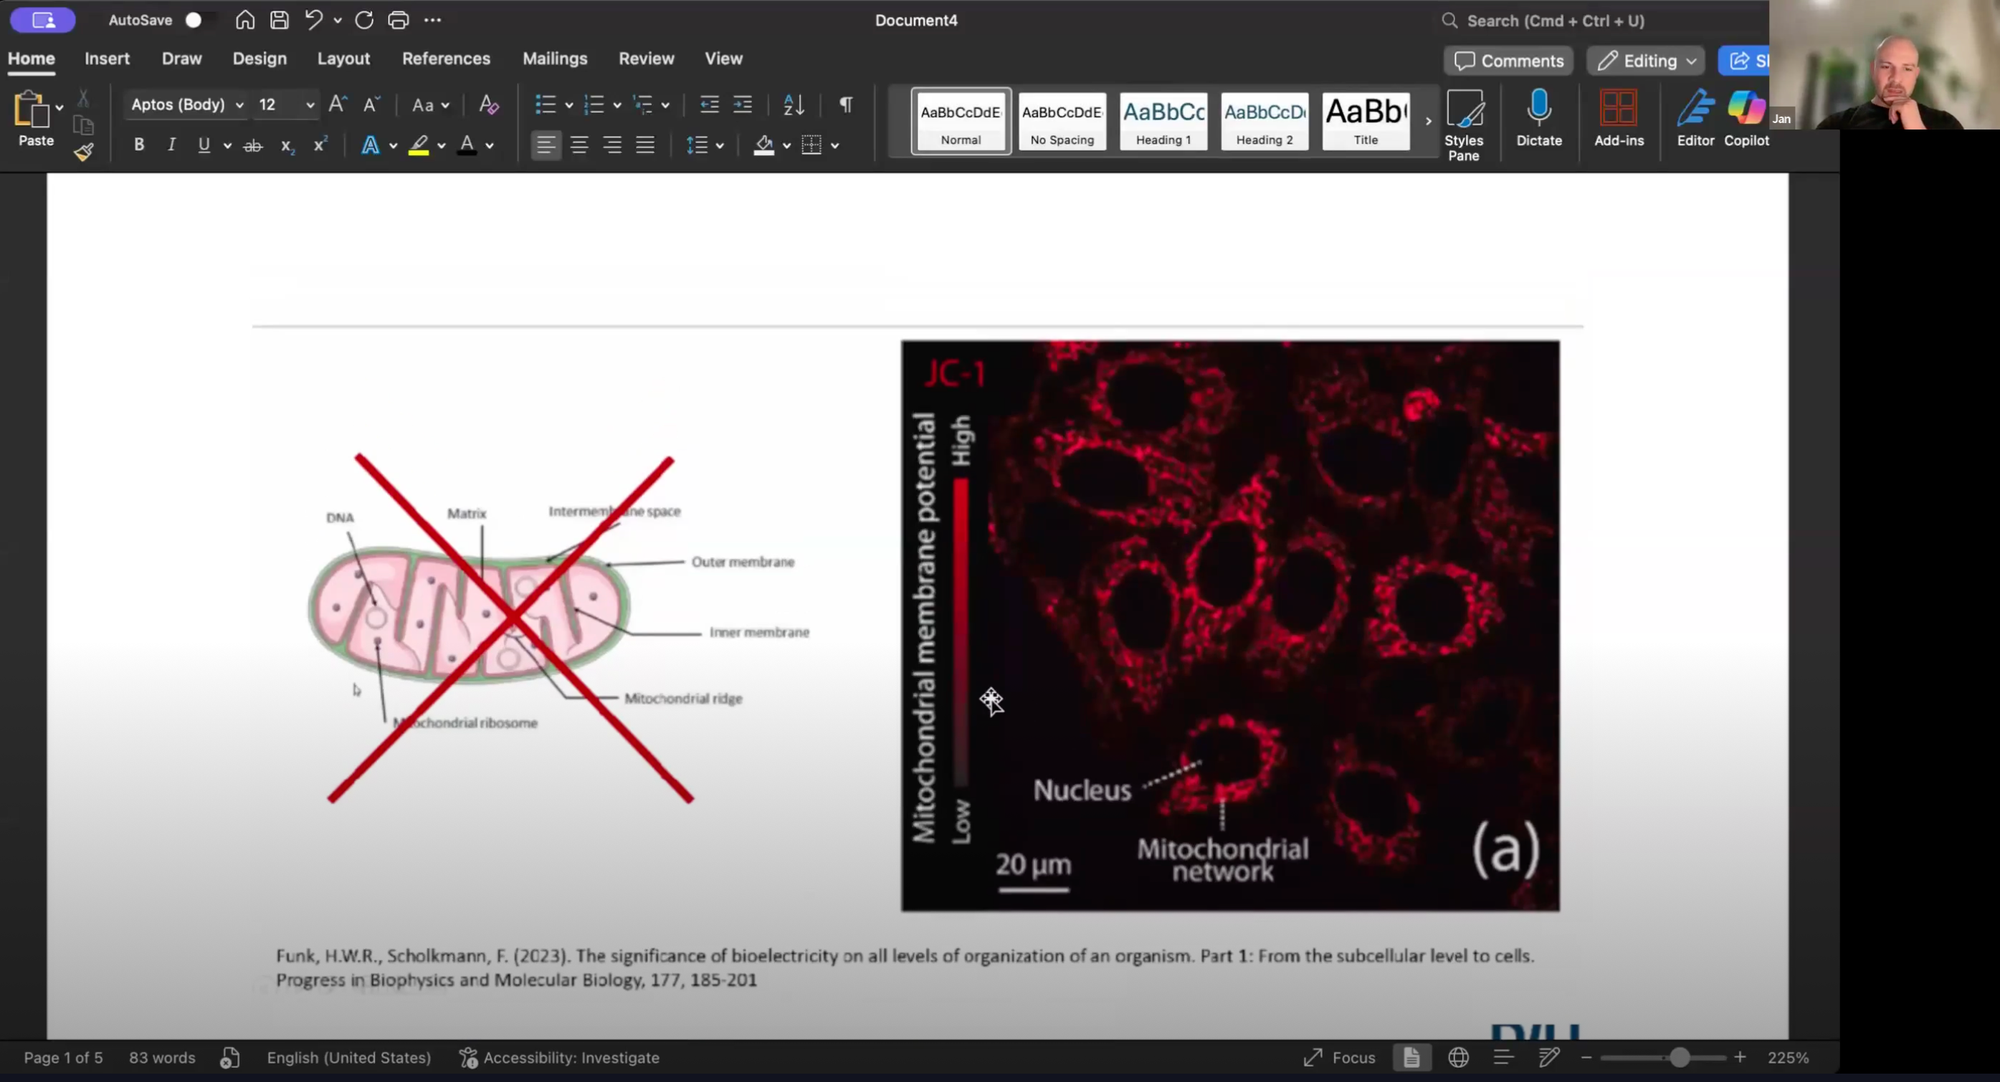Screen dimensions: 2000x1082
Task: Apply the Heading 1 style
Action: coord(1163,121)
